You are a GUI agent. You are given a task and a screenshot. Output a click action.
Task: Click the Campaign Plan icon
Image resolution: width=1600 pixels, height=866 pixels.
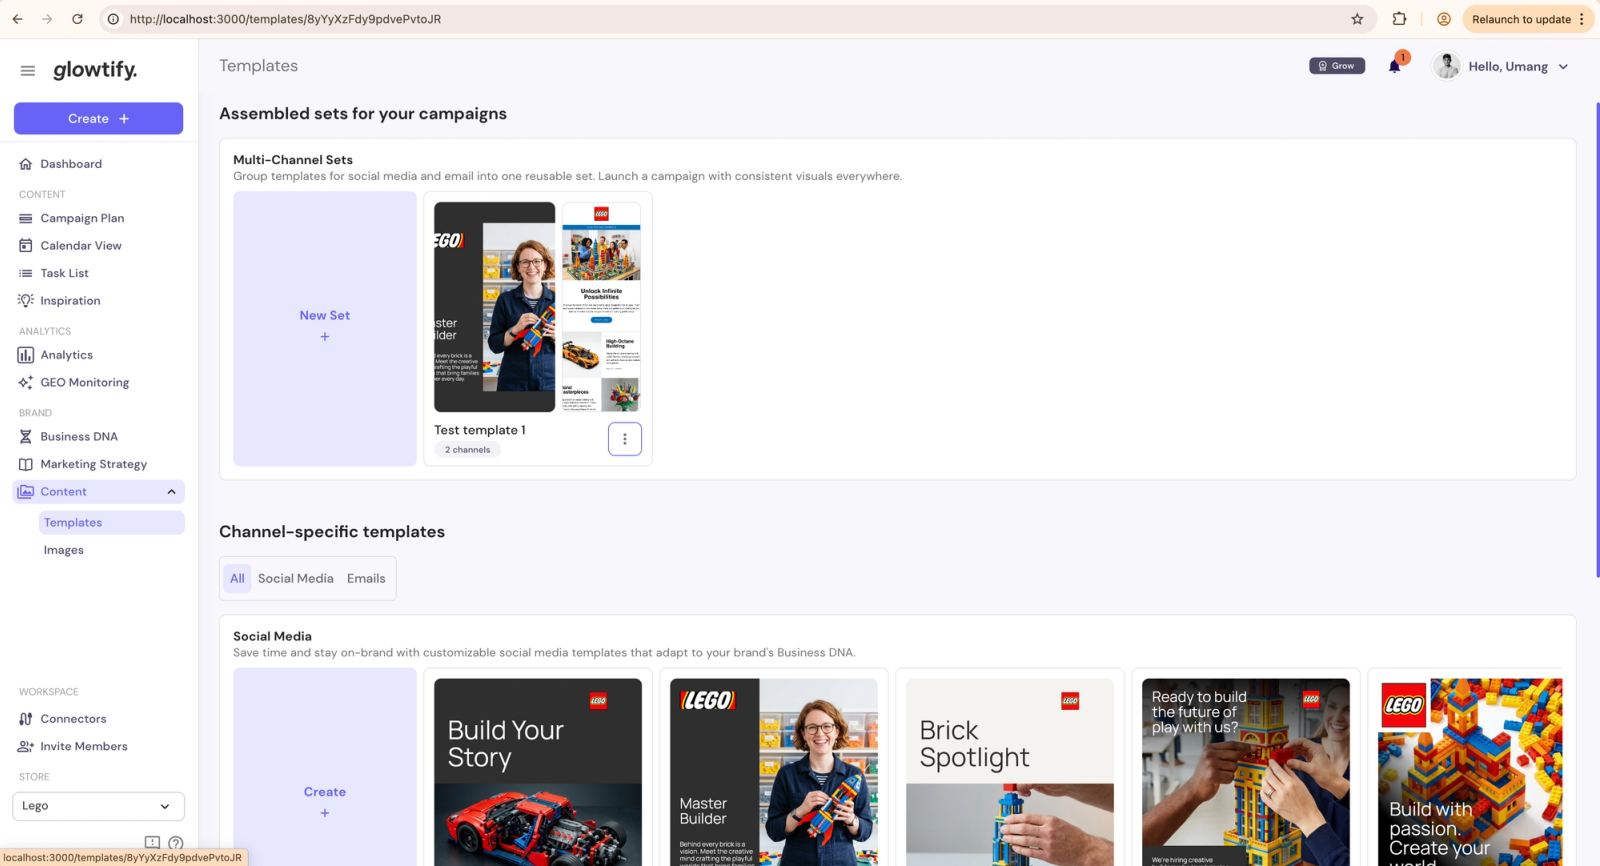point(26,218)
